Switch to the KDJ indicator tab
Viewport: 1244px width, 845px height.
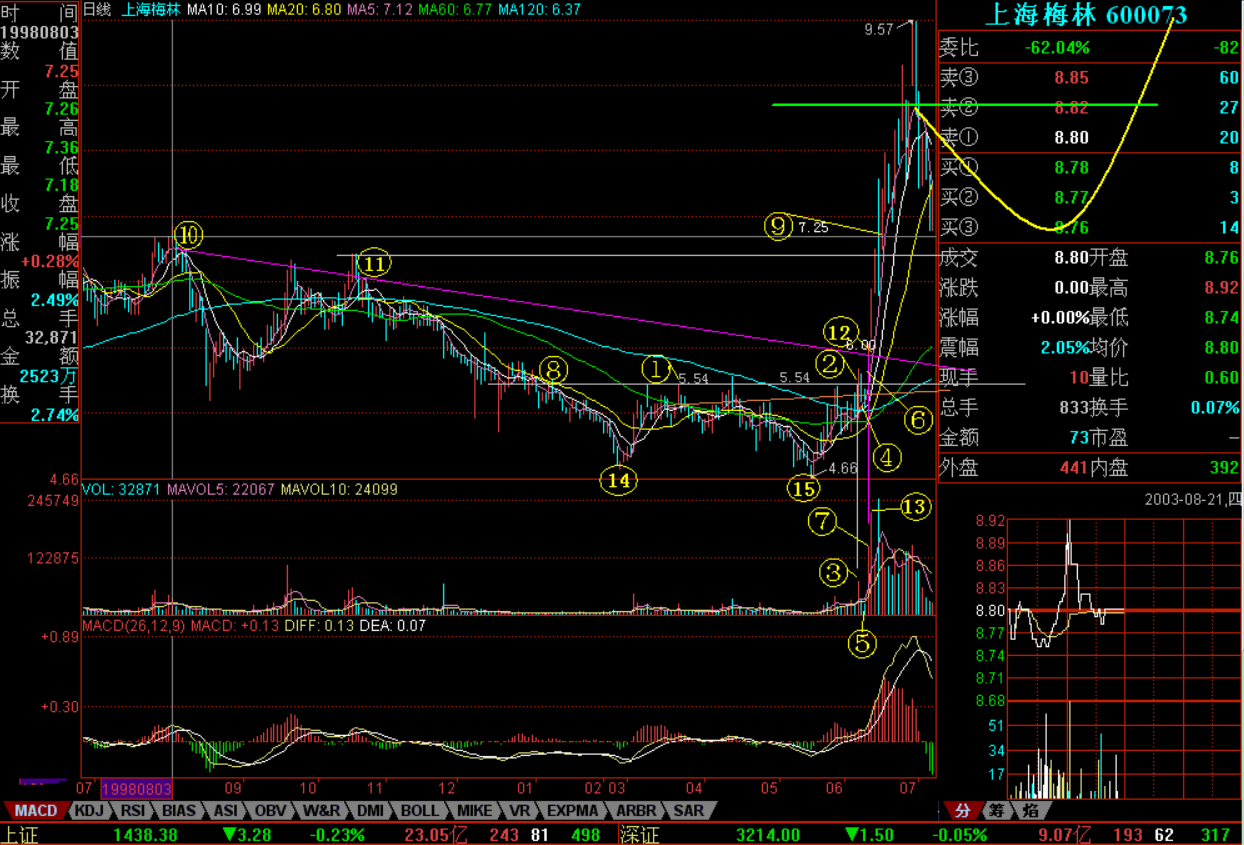89,810
